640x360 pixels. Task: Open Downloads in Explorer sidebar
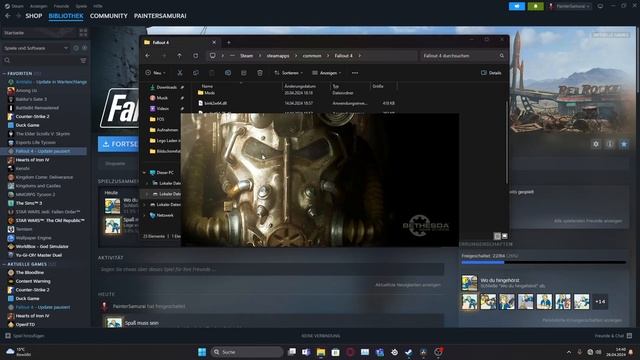point(167,87)
